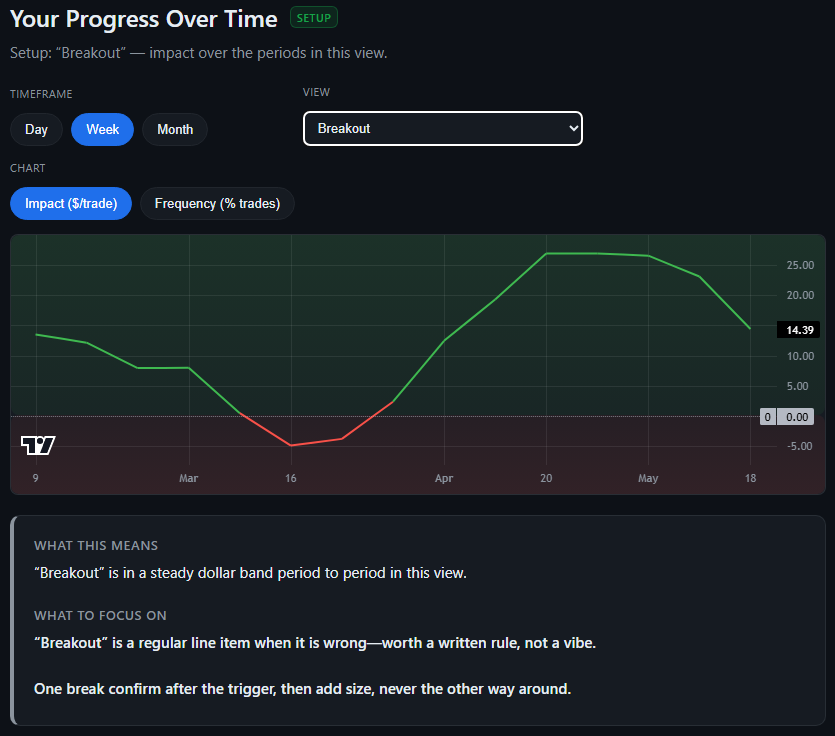Screen dimensions: 835x736
Task: Click the 0 marker beside 0.00
Action: coord(767,417)
